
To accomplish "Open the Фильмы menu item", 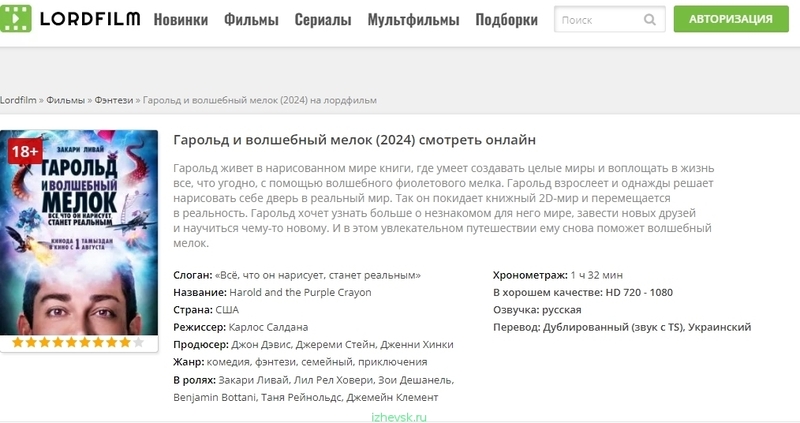I will [x=251, y=19].
